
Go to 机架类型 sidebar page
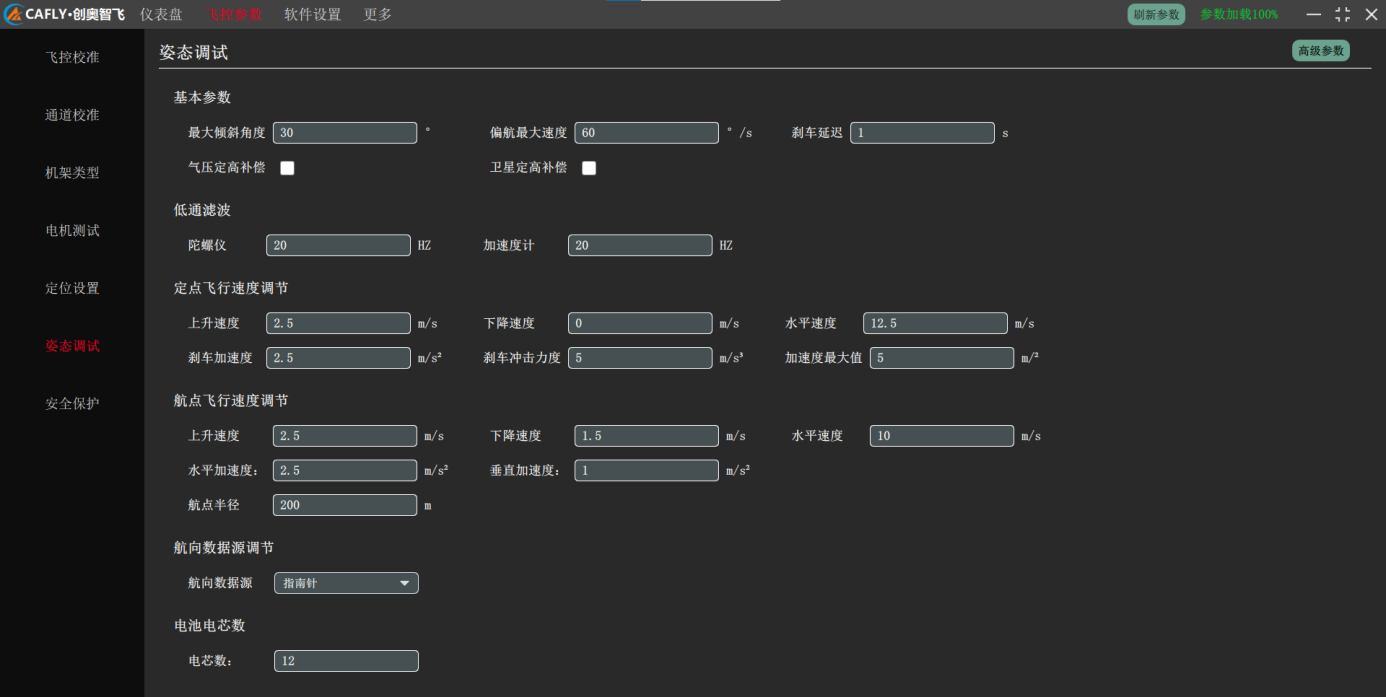tap(72, 173)
